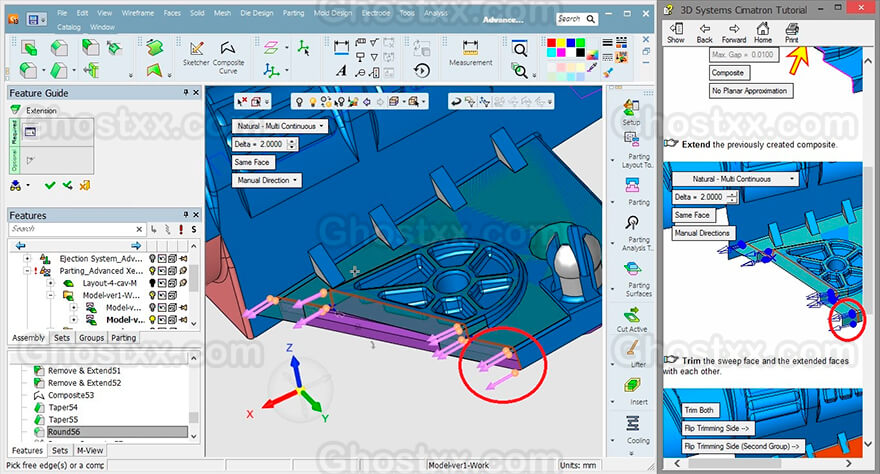Click the orange Cancel icon in Feature Guide
The image size is (880, 474).
coord(85,185)
